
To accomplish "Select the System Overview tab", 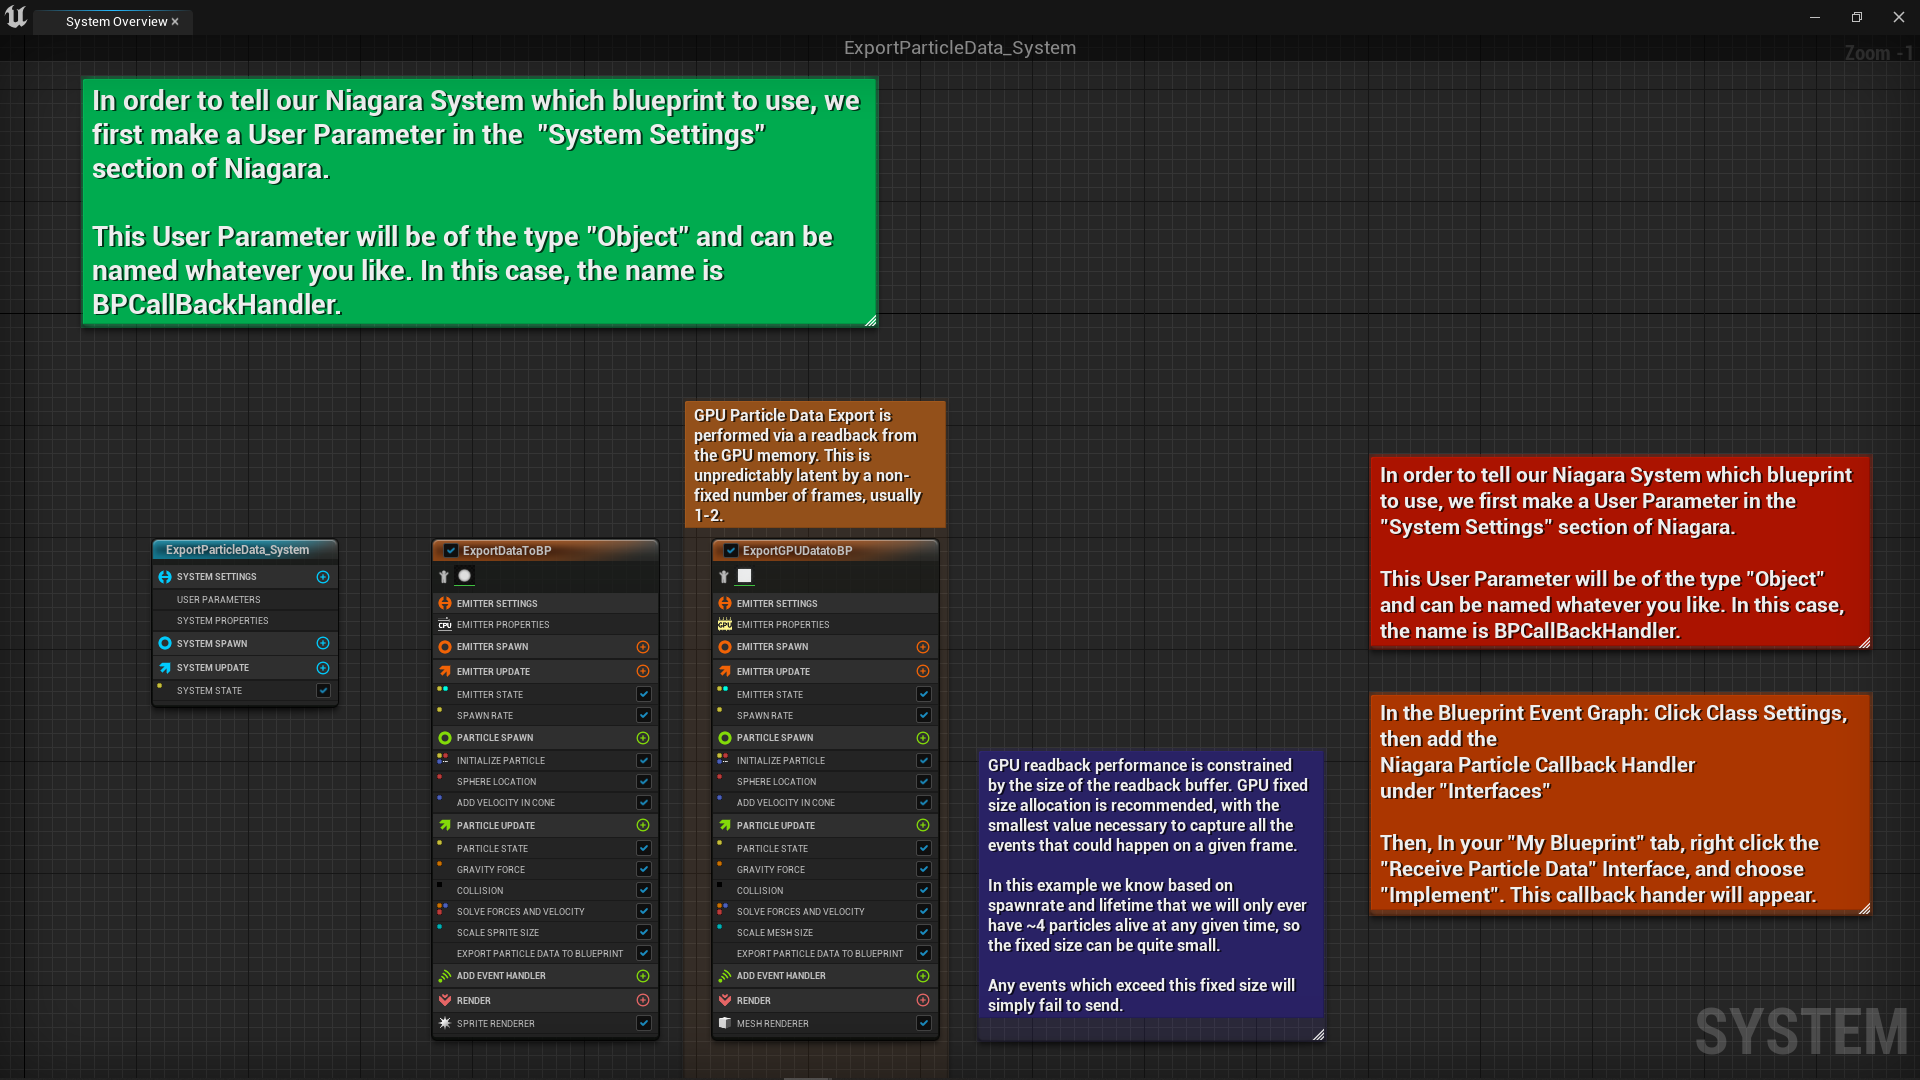I will (115, 21).
